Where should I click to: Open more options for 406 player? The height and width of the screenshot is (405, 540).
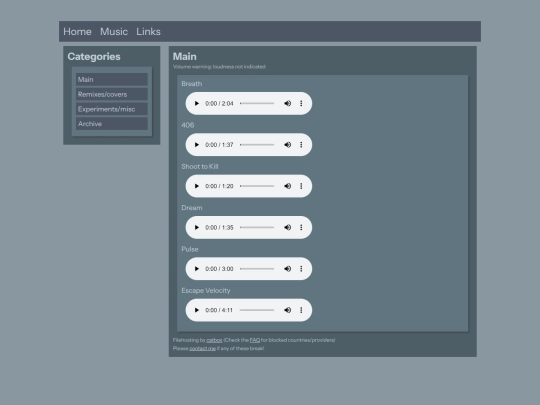tap(301, 145)
